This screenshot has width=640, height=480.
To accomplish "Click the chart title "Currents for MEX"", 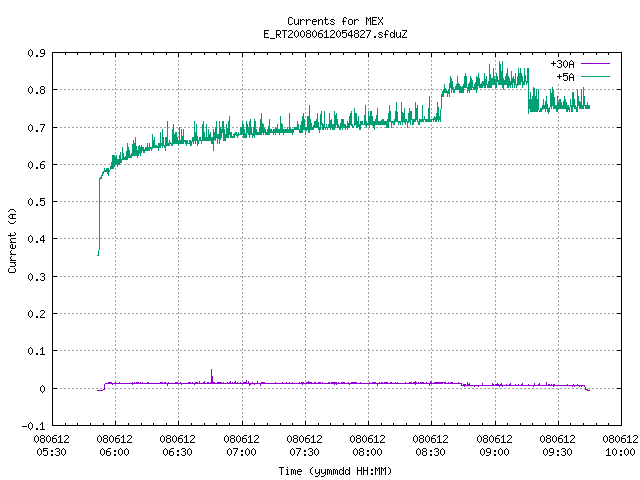I will click(335, 21).
